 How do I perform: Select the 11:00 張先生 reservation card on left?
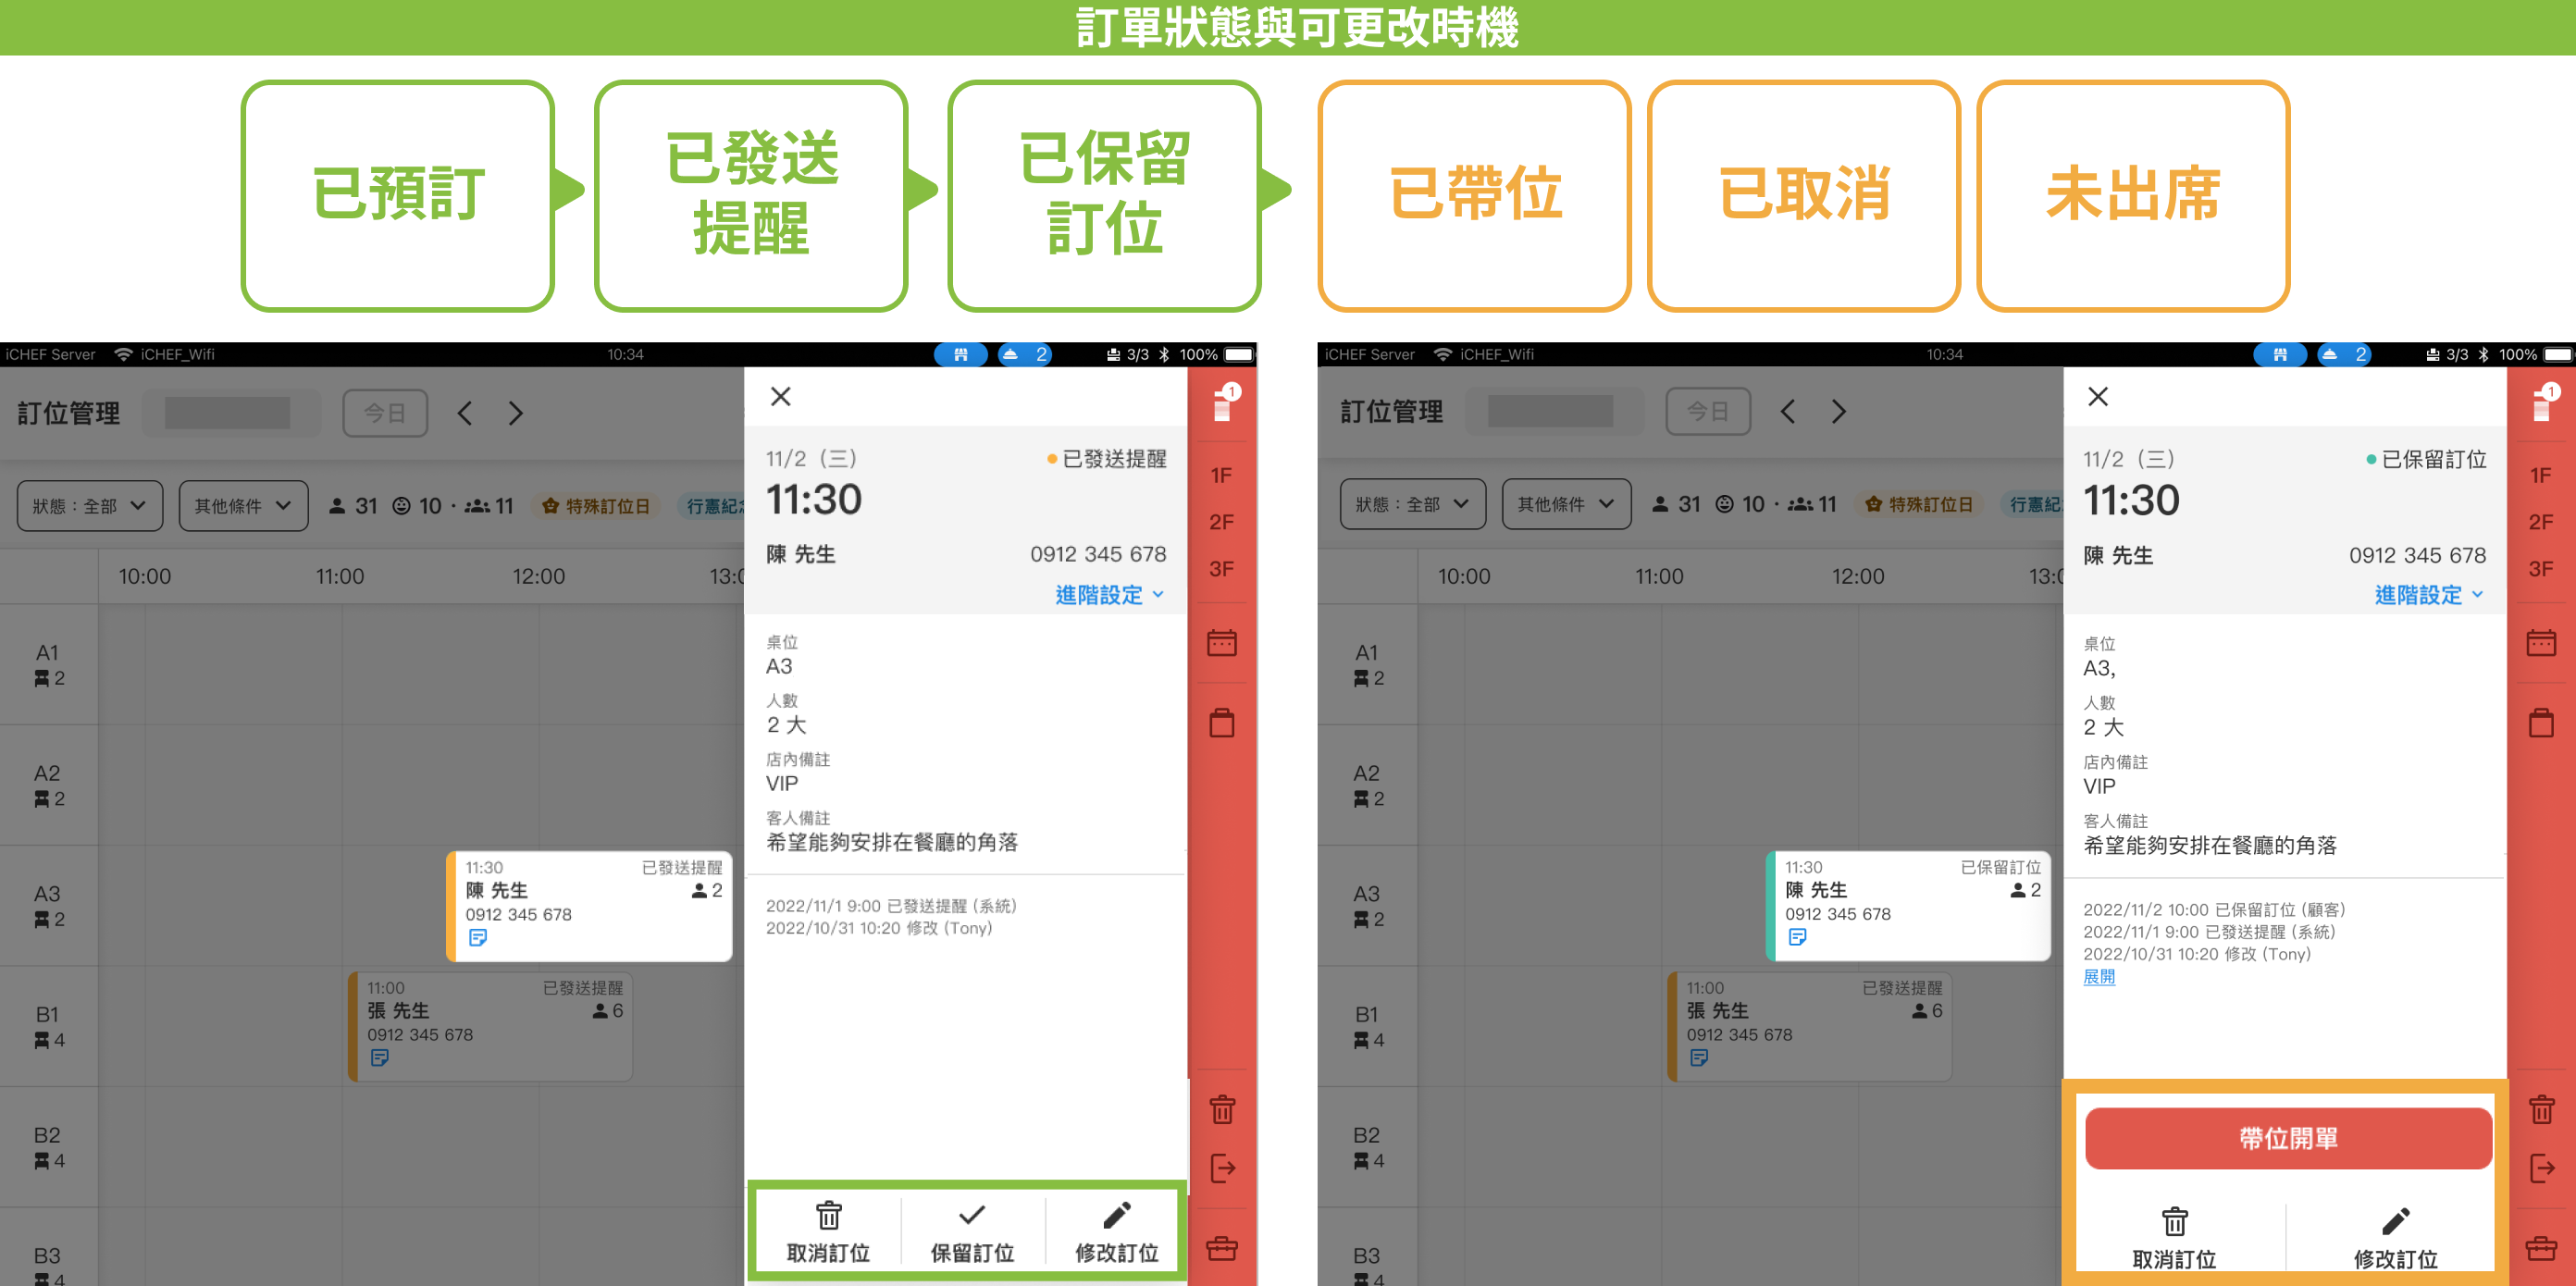pyautogui.click(x=490, y=1025)
